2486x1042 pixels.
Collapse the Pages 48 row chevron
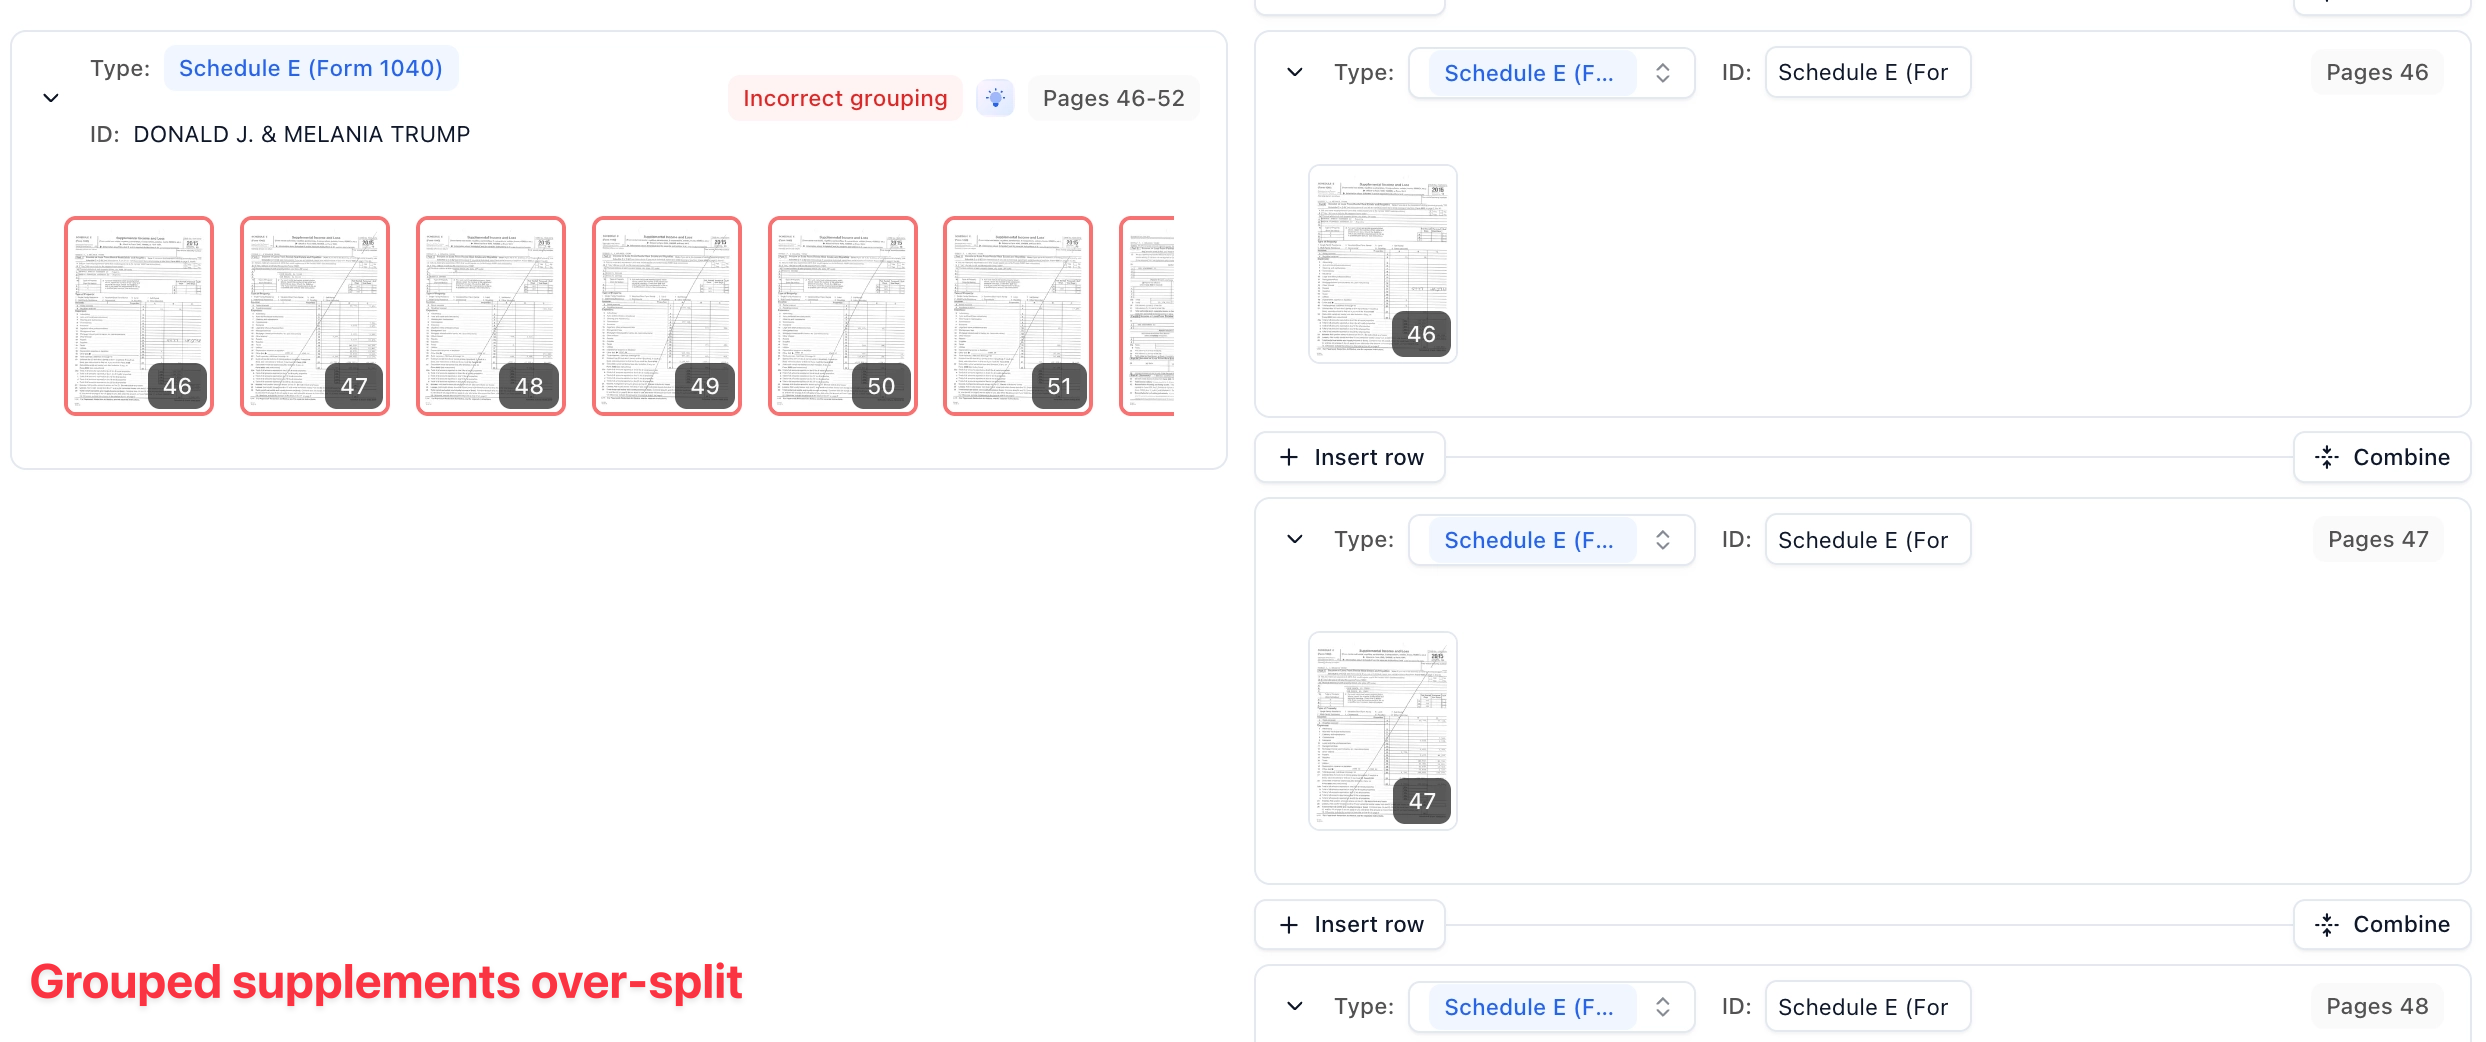click(1295, 1006)
